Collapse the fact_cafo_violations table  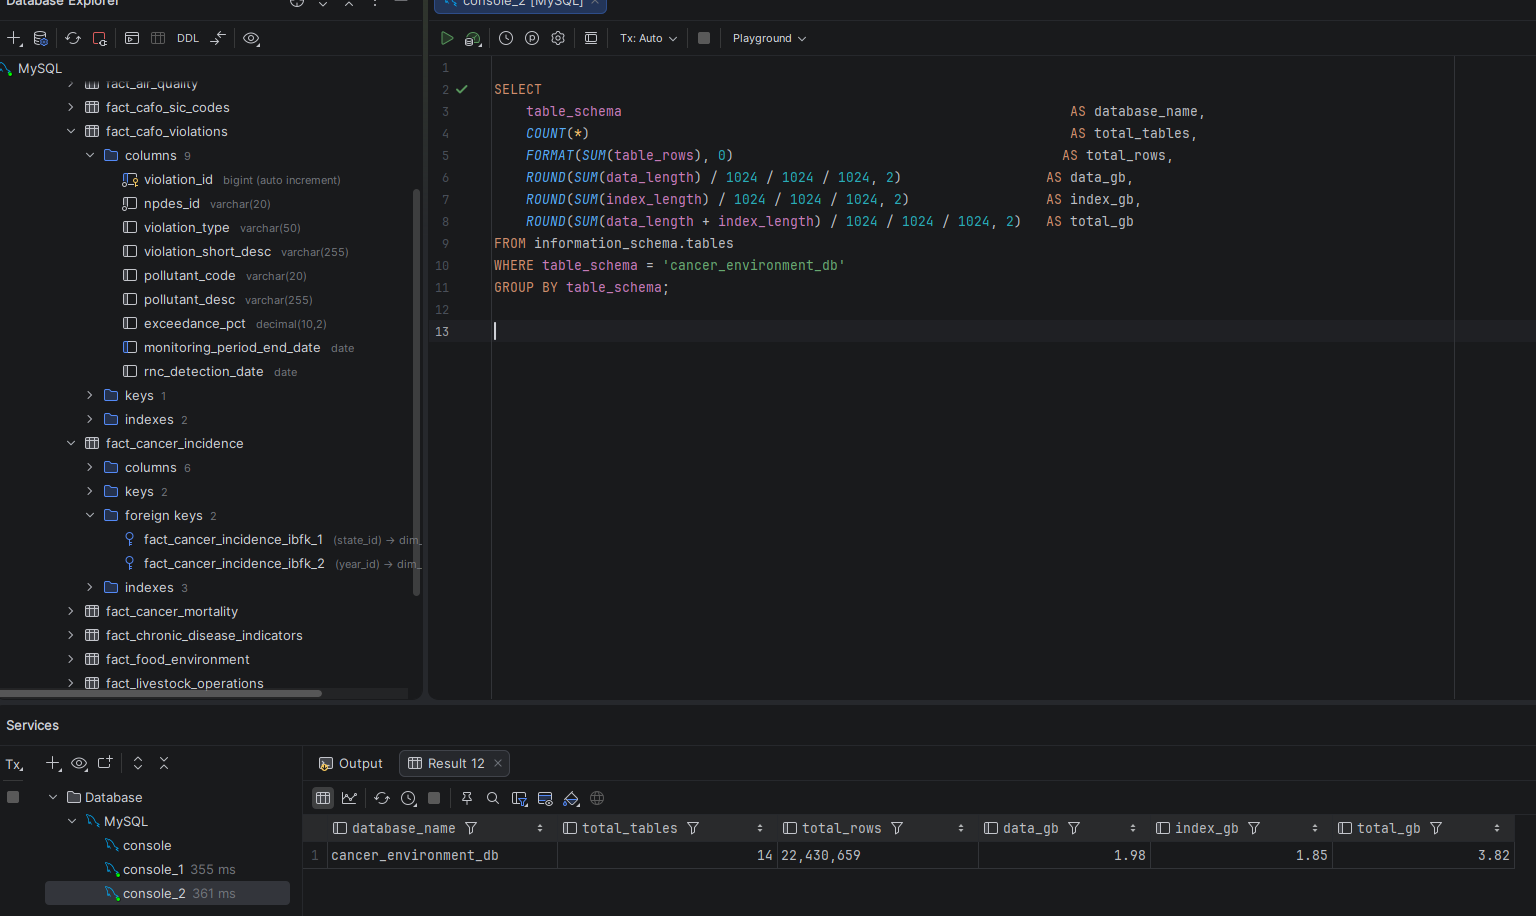tap(70, 131)
